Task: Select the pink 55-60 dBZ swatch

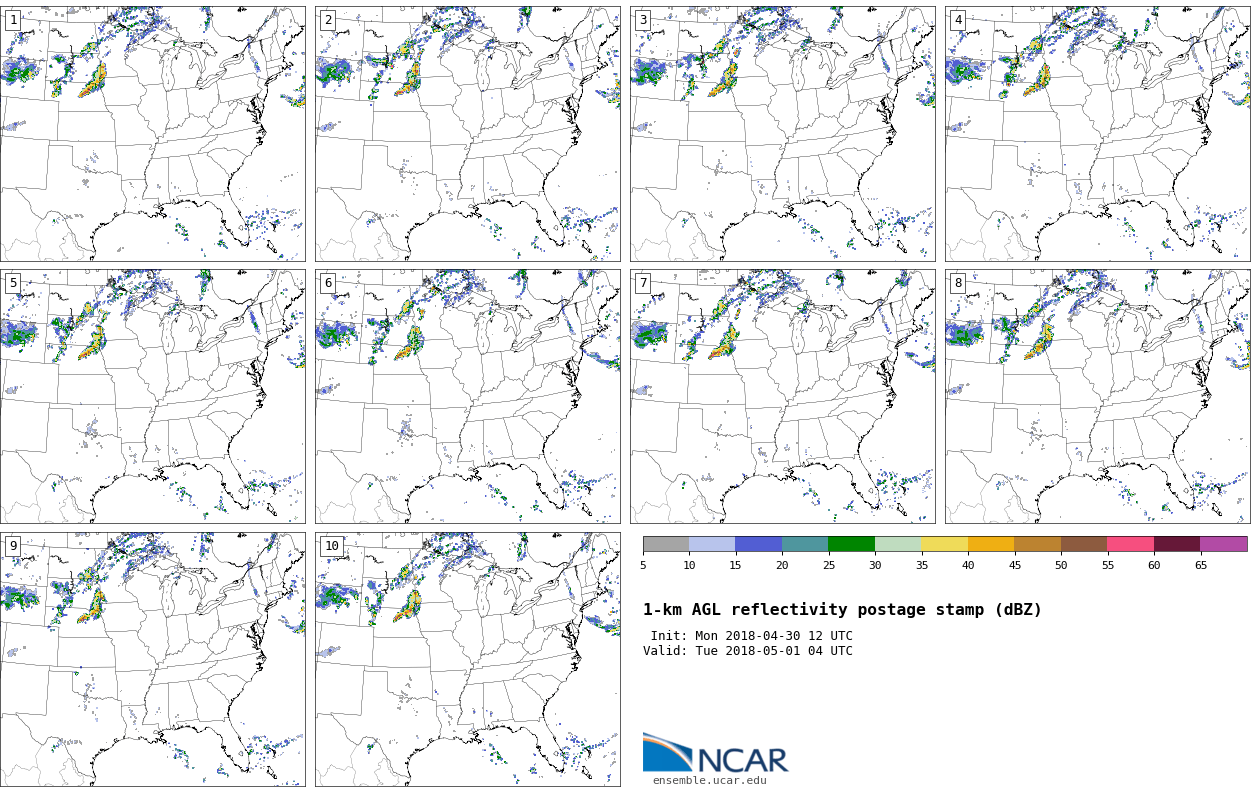Action: [x=1130, y=545]
